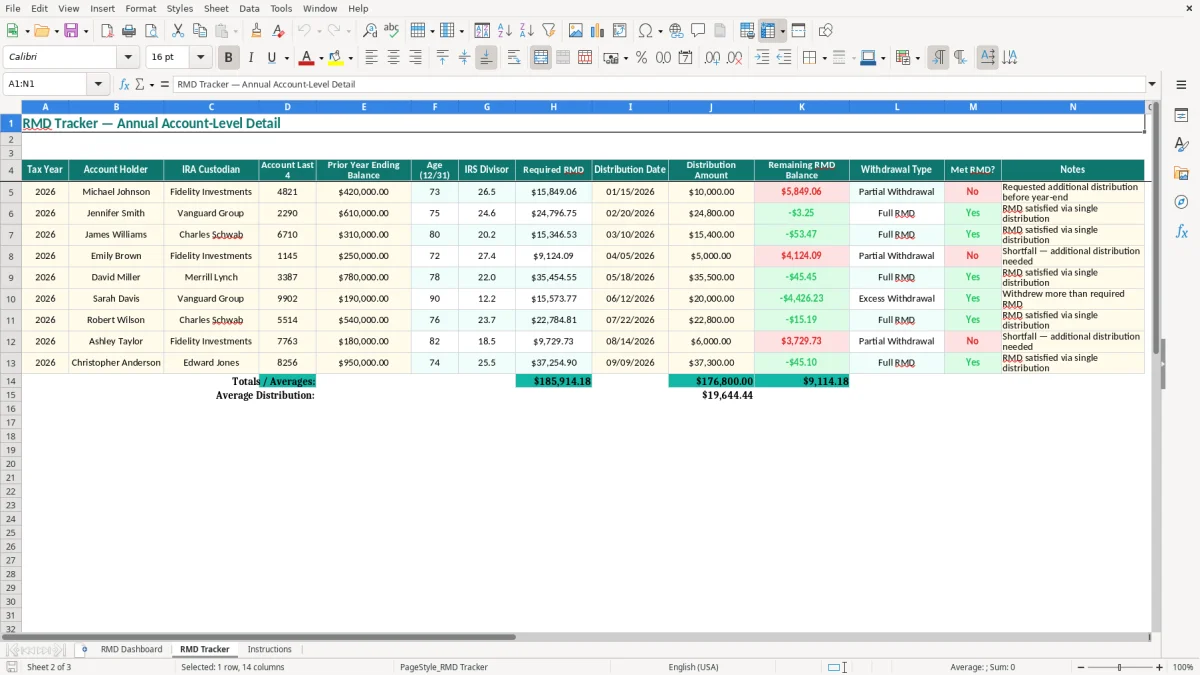Select row 14 header
This screenshot has width=1200, height=675.
point(11,381)
